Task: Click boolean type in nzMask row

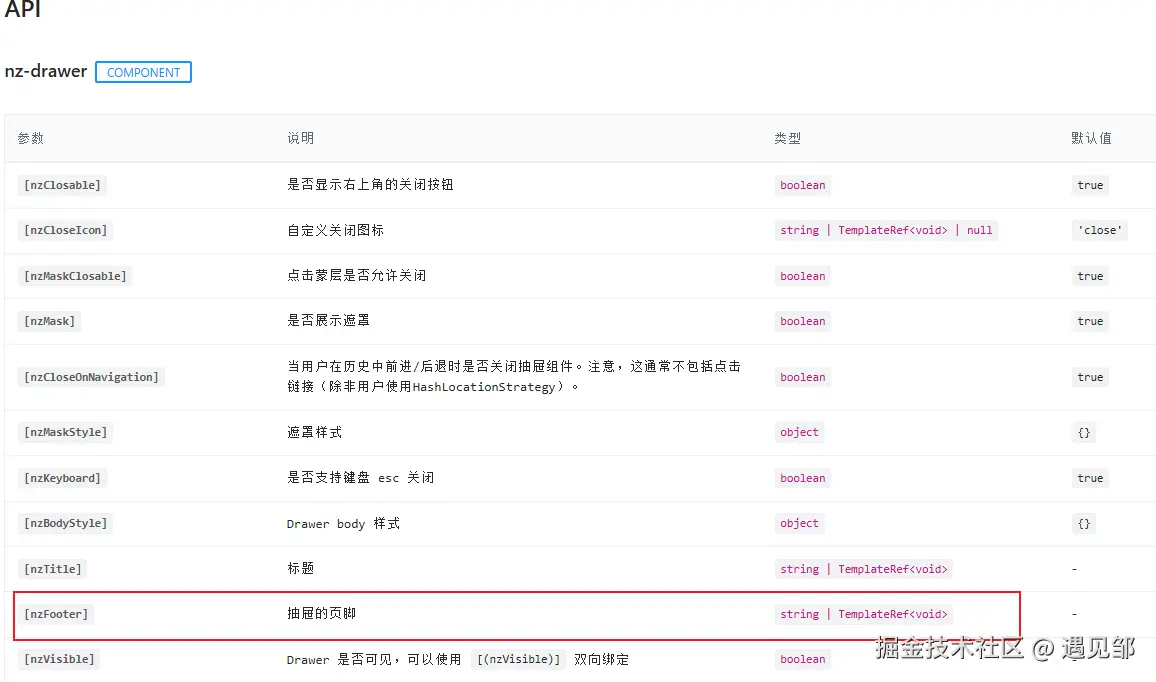Action: [803, 321]
